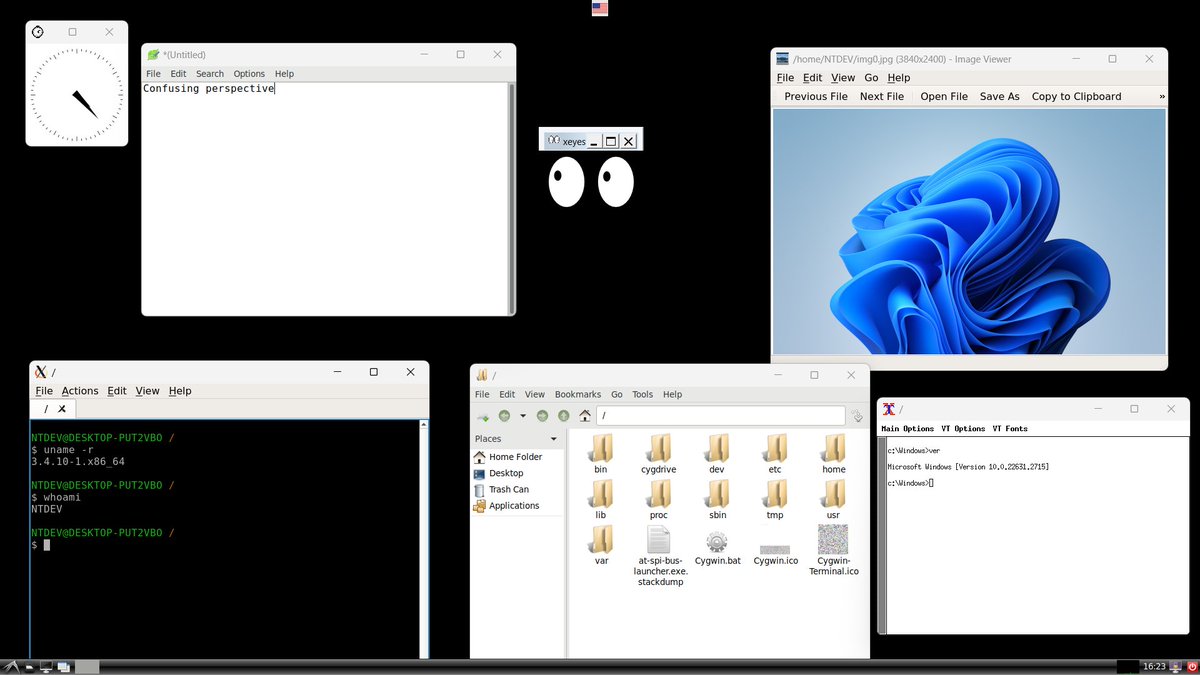Click Open File in Image Viewer
Viewport: 1200px width, 675px height.
pyautogui.click(x=944, y=97)
